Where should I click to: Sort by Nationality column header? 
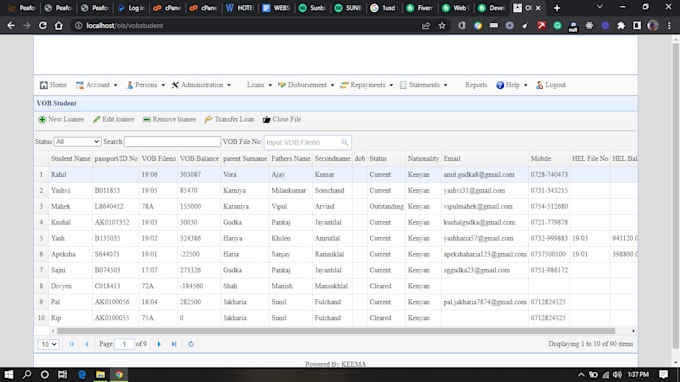423,159
